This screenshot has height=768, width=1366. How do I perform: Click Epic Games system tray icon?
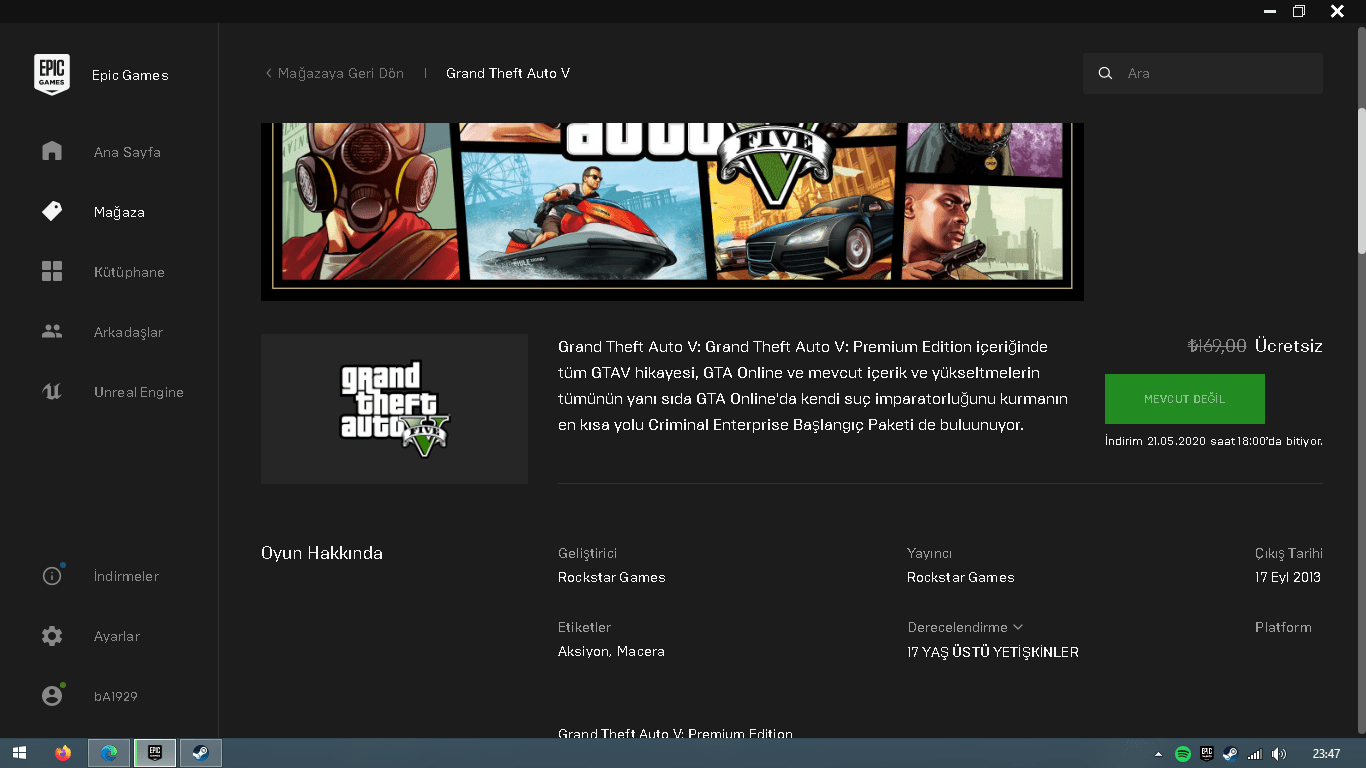tap(1207, 754)
